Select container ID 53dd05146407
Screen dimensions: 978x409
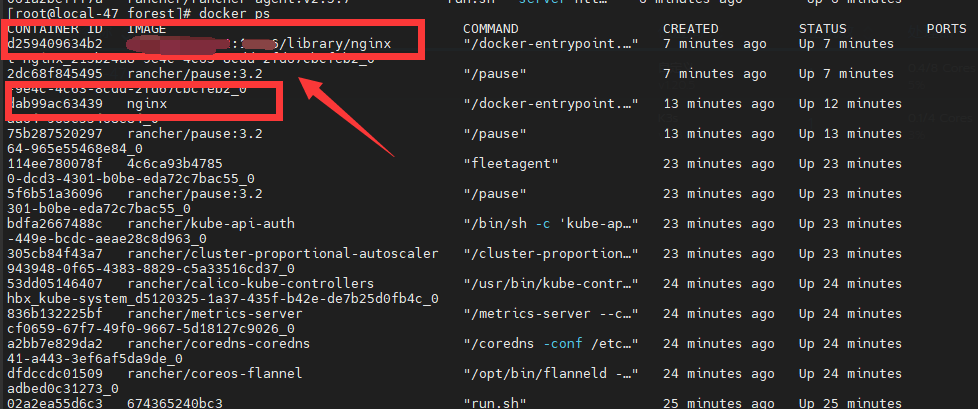(55, 284)
